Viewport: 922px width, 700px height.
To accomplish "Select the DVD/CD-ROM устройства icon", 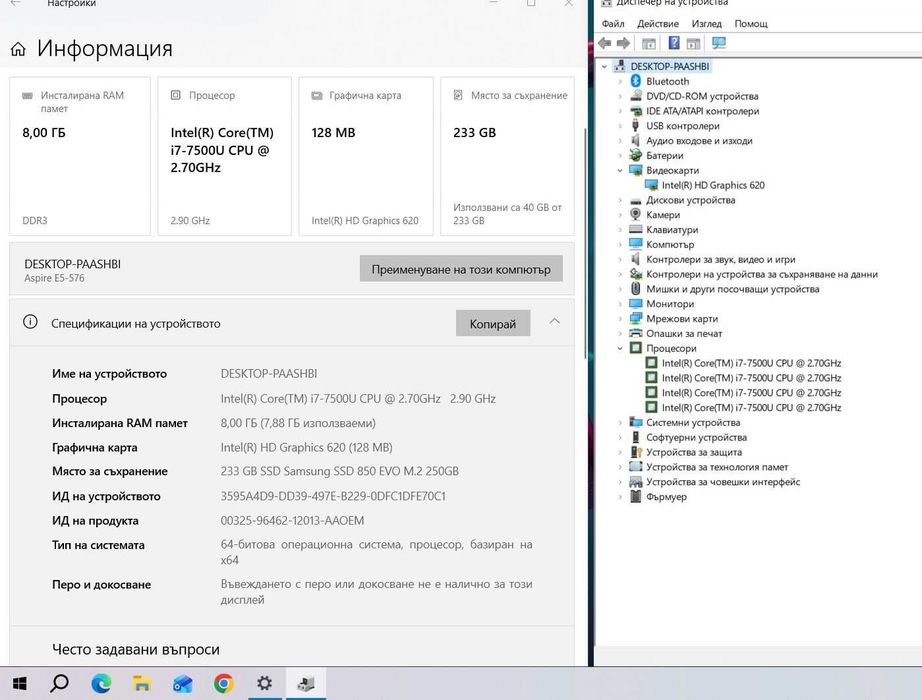I will [x=635, y=96].
